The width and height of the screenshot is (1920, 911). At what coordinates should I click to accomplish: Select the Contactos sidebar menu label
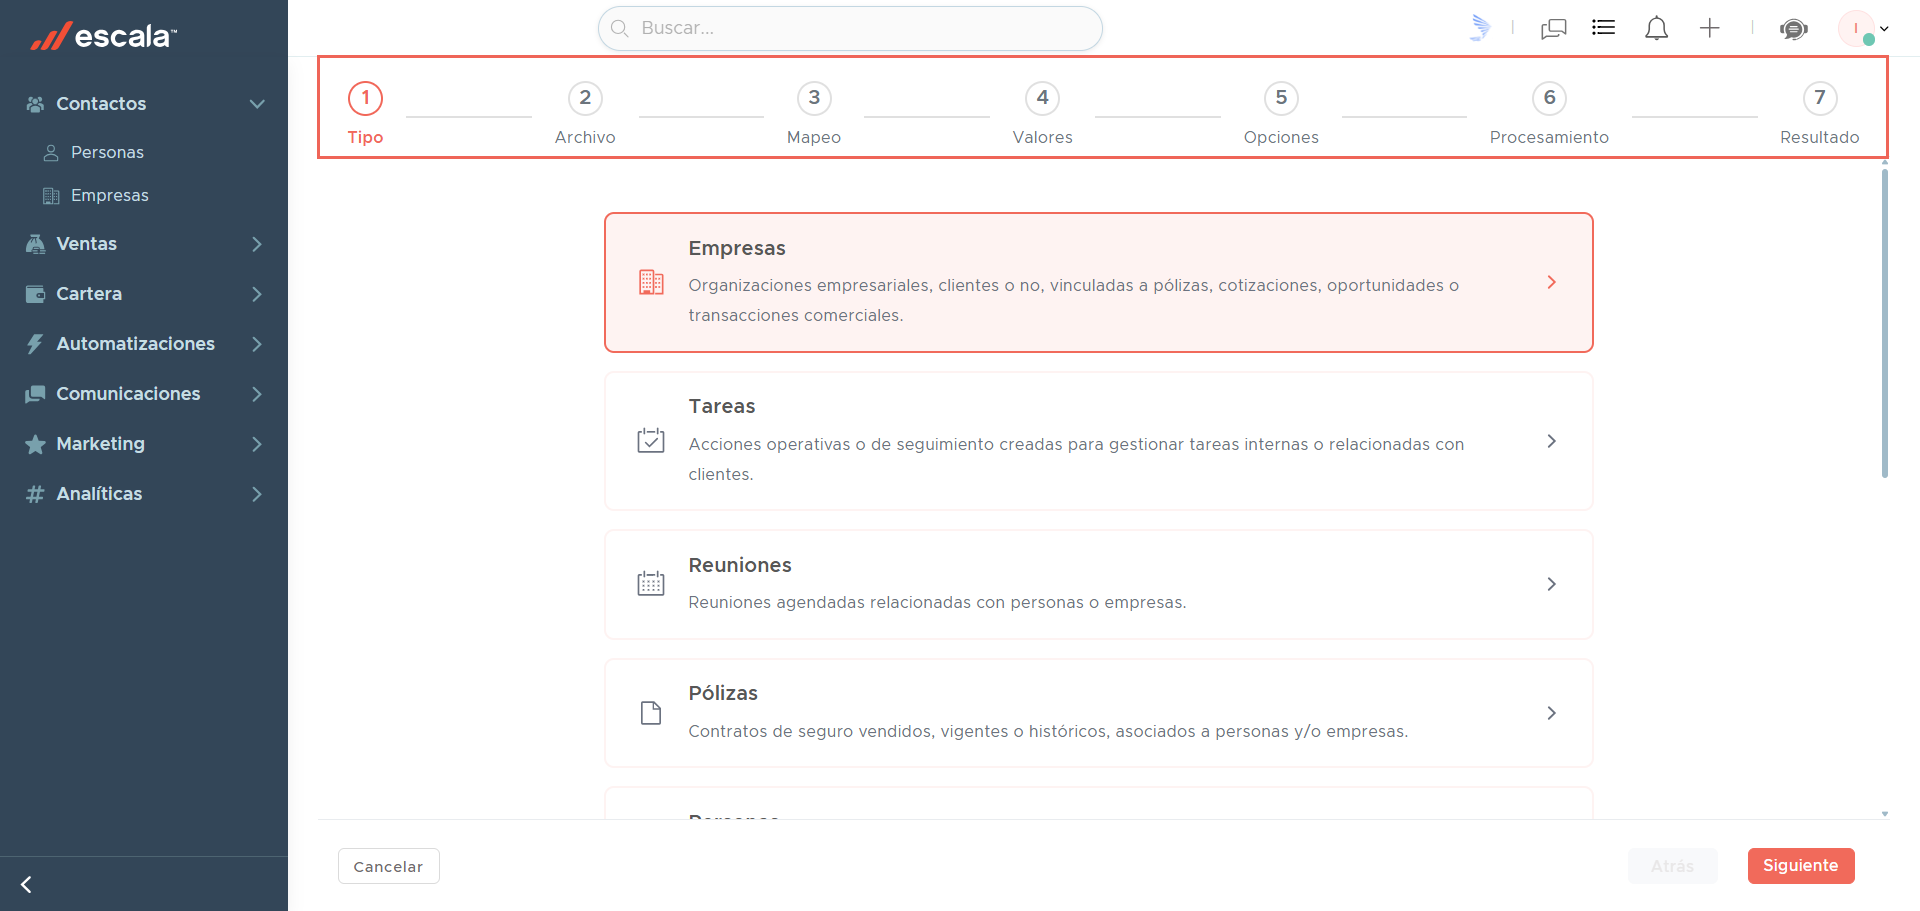click(101, 104)
